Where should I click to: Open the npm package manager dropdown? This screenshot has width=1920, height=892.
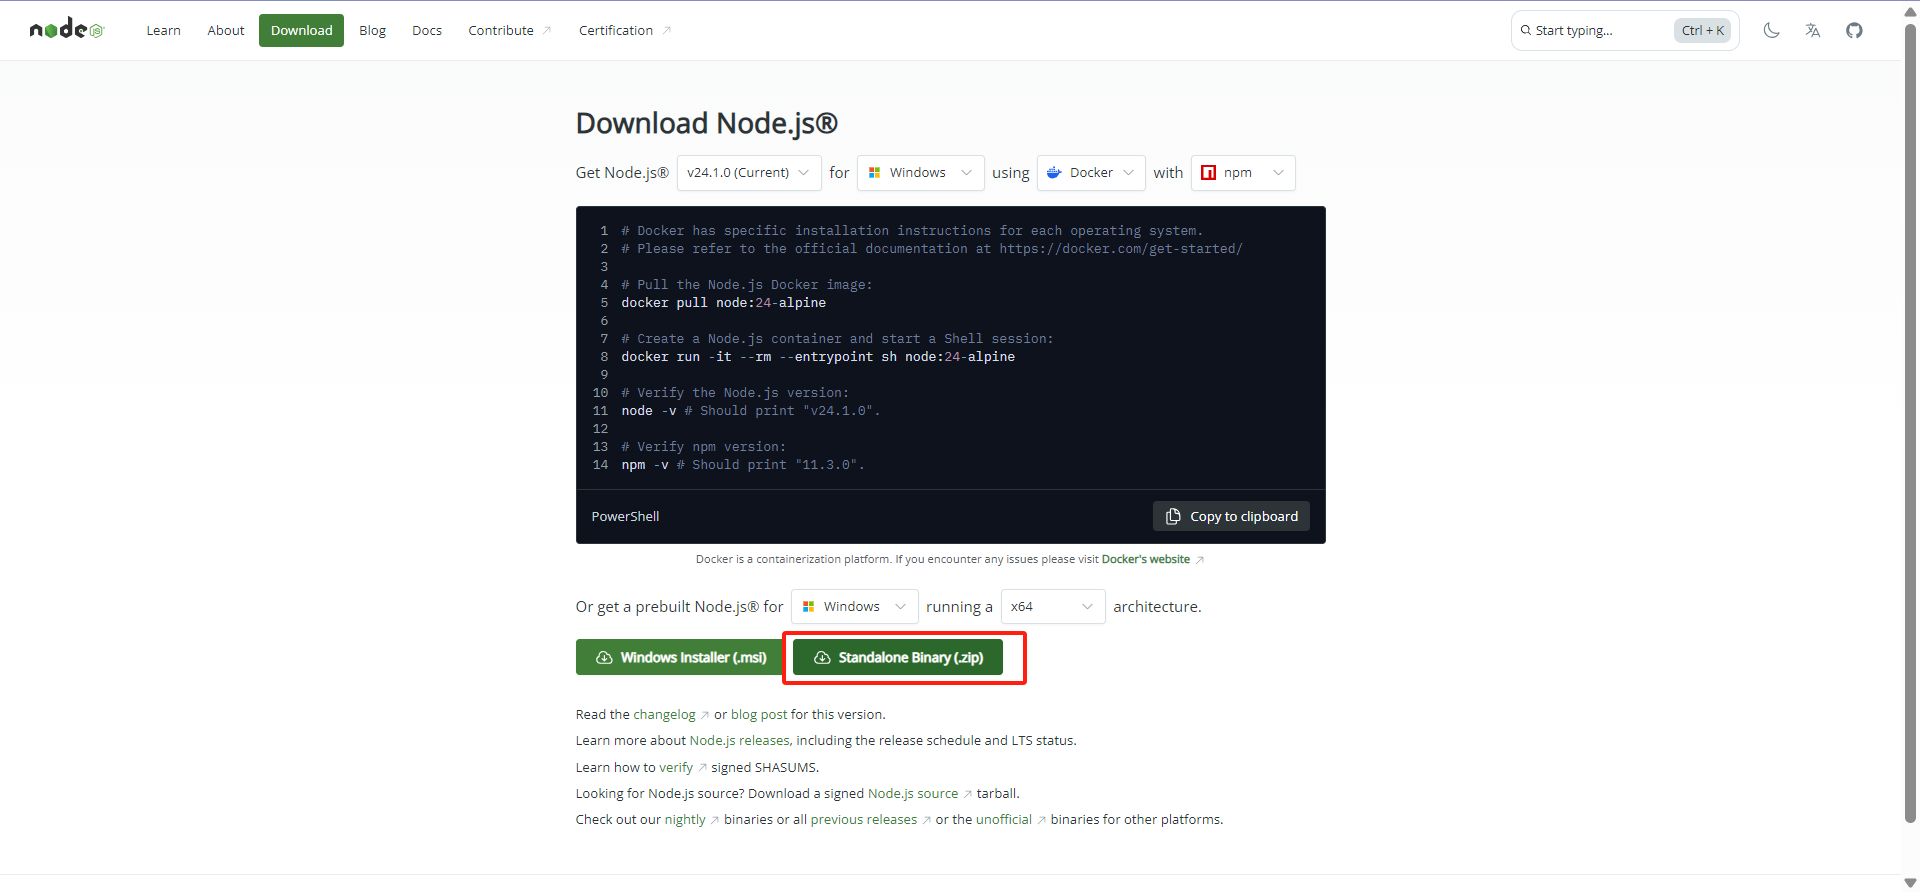coord(1243,172)
